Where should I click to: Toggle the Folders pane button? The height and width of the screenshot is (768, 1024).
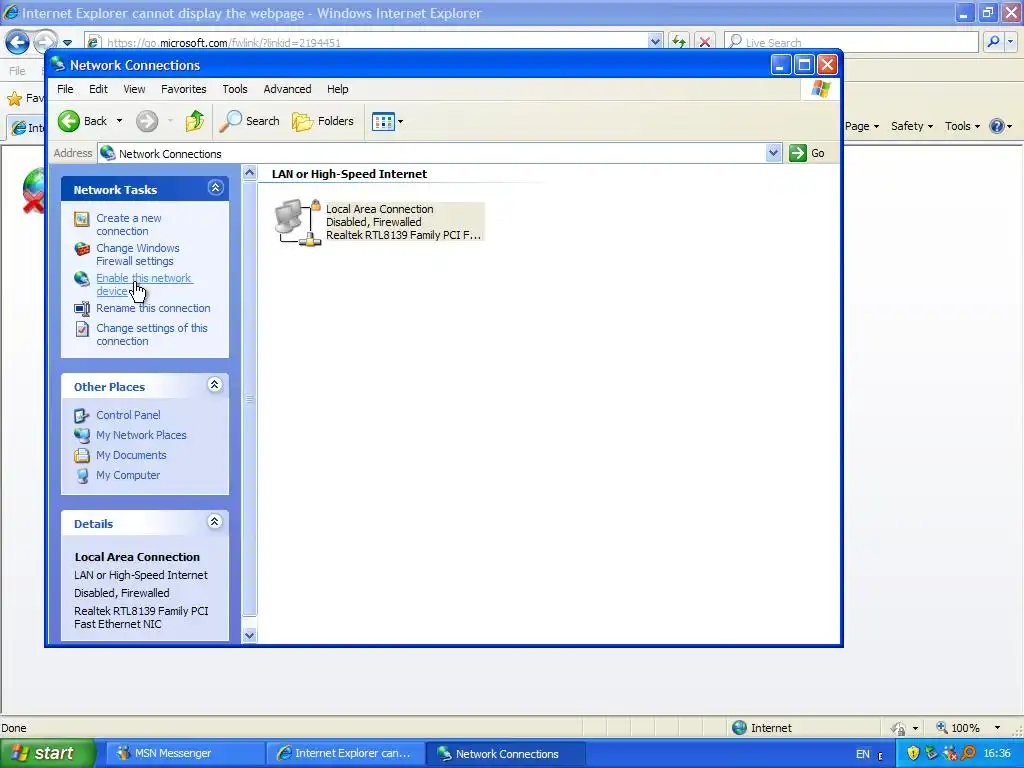pyautogui.click(x=323, y=121)
